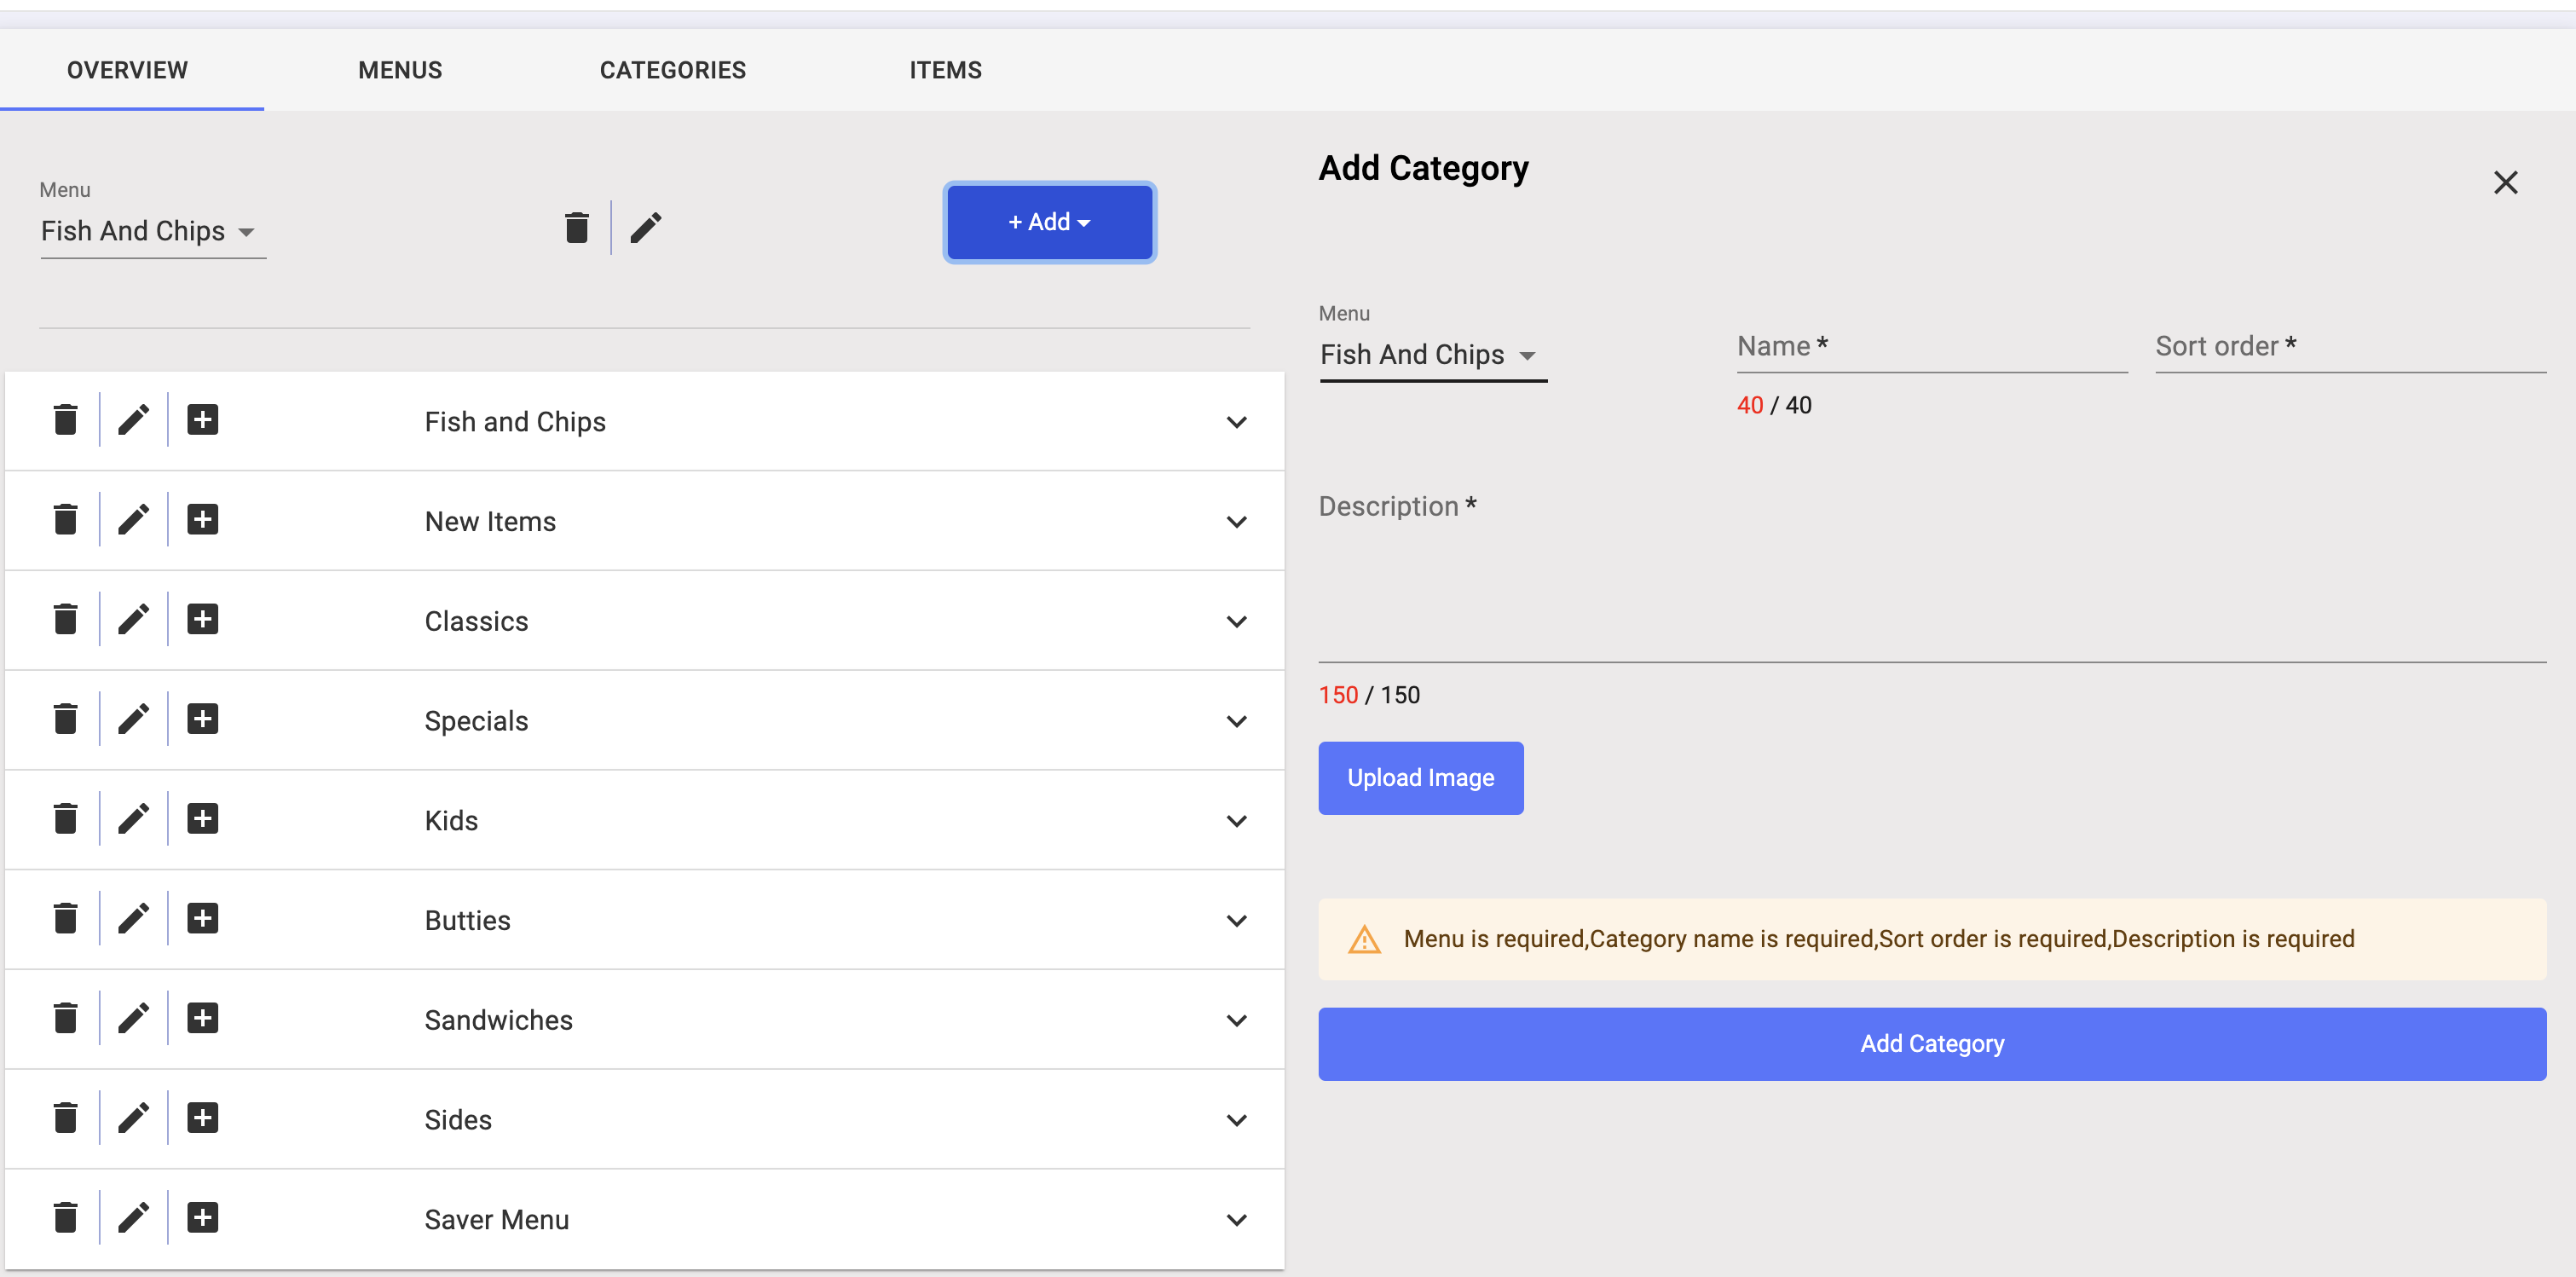Add an item to the Sides category
Screen dimensions: 2576x1277
tap(202, 1118)
